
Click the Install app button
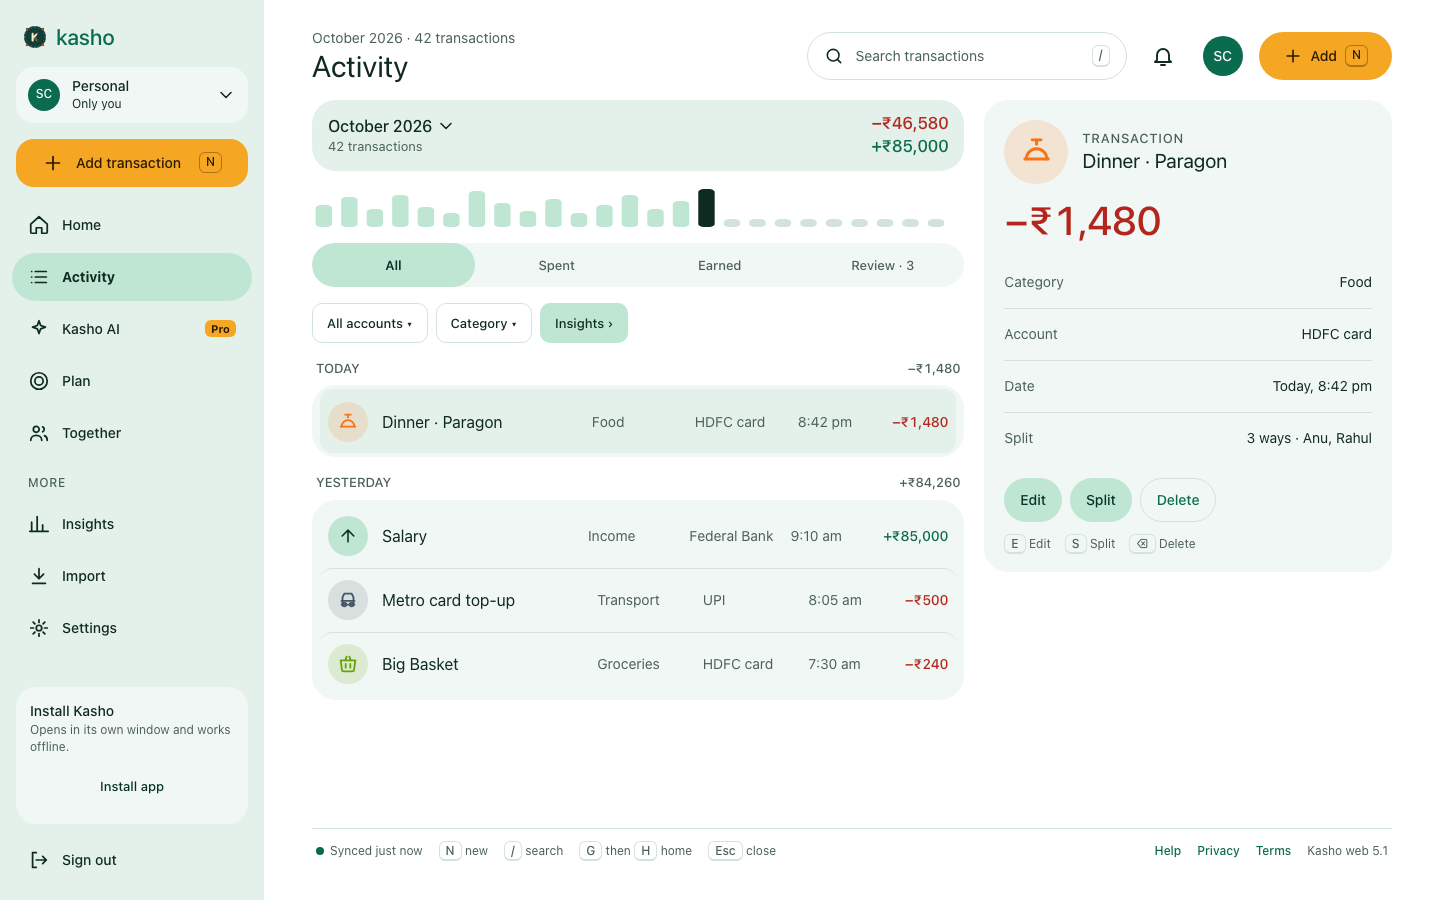tap(132, 787)
